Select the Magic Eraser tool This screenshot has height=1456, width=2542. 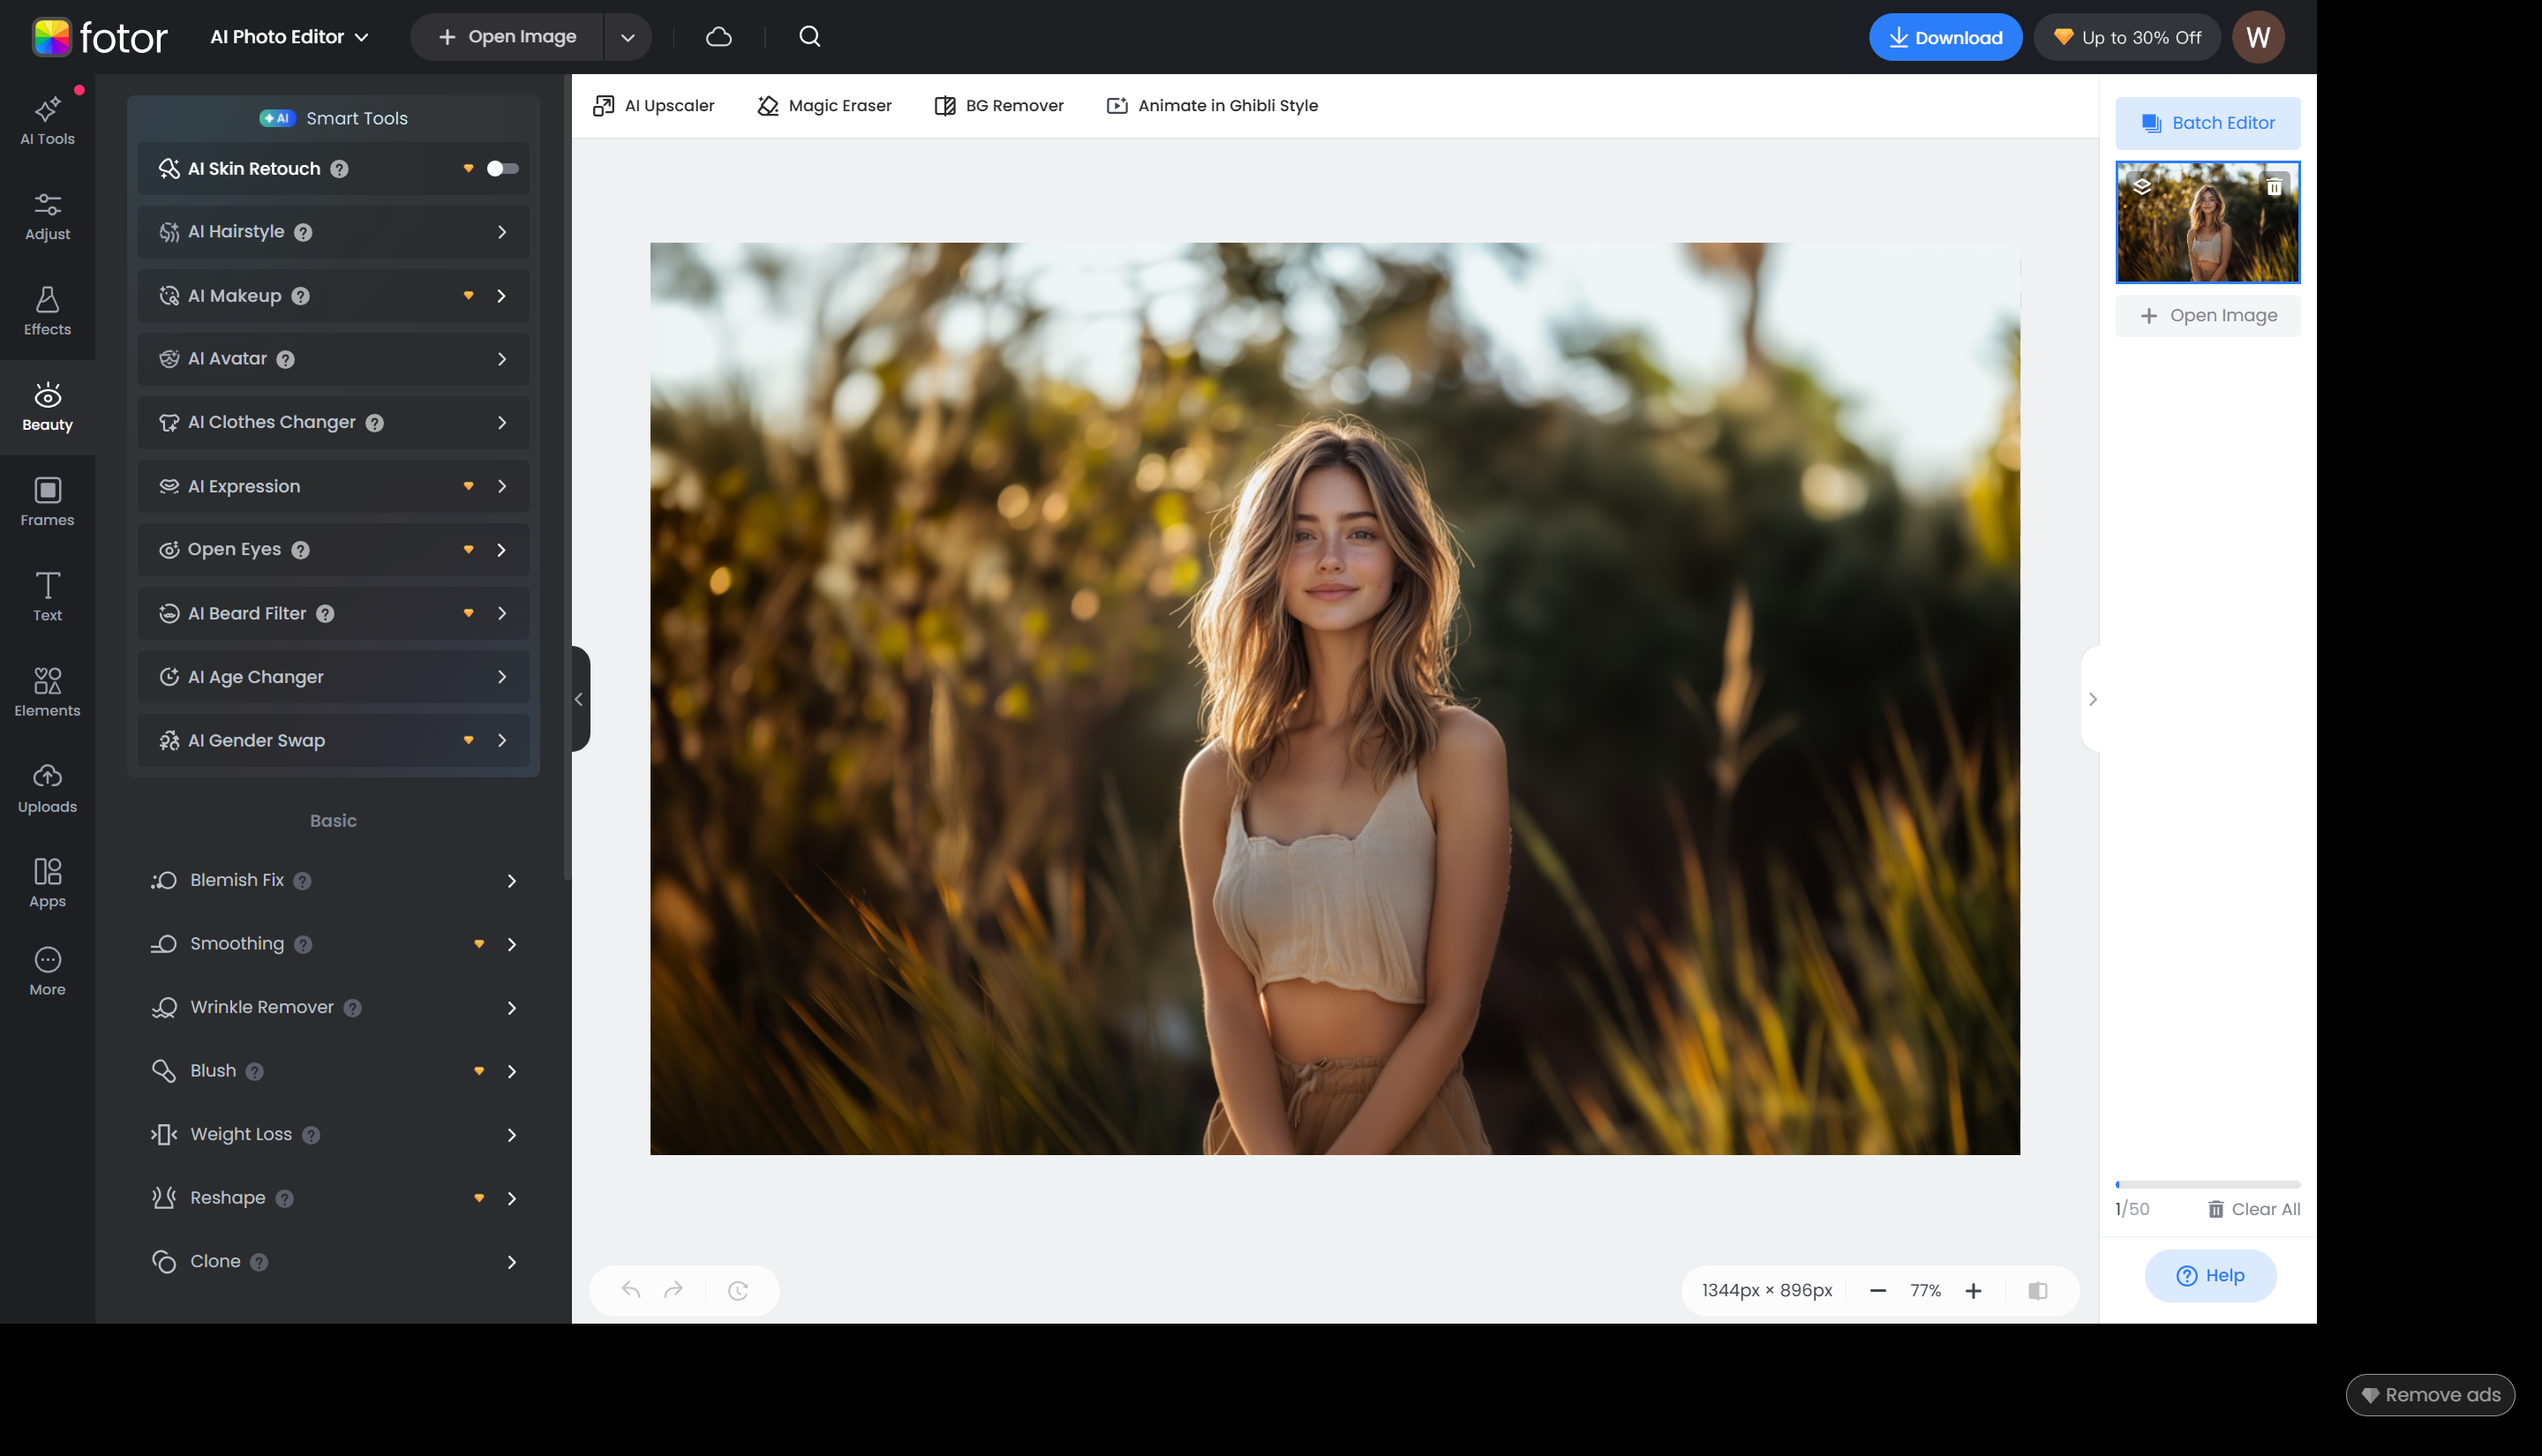pyautogui.click(x=824, y=106)
